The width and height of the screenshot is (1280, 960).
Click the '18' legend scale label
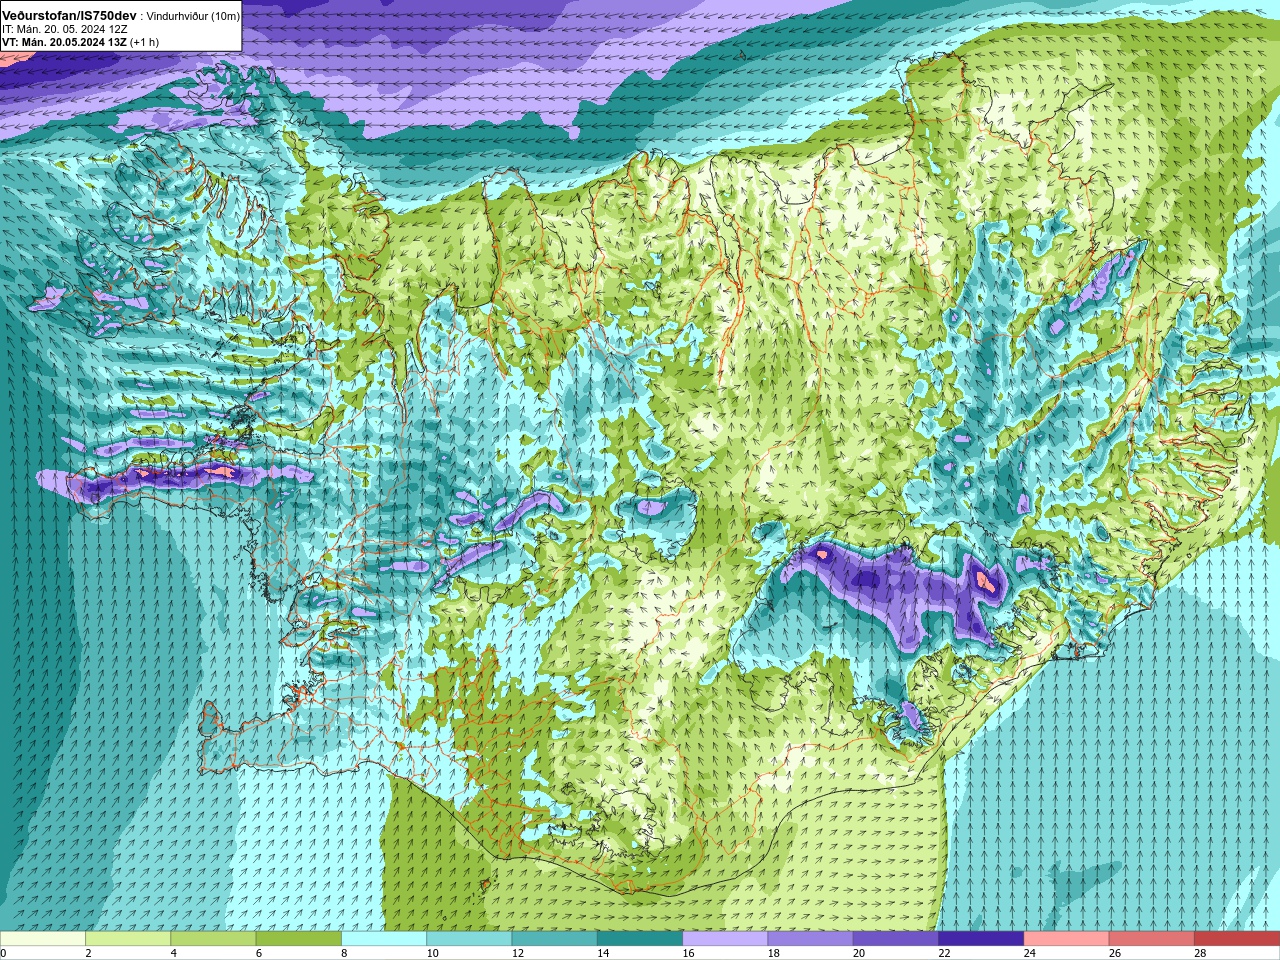(x=774, y=953)
